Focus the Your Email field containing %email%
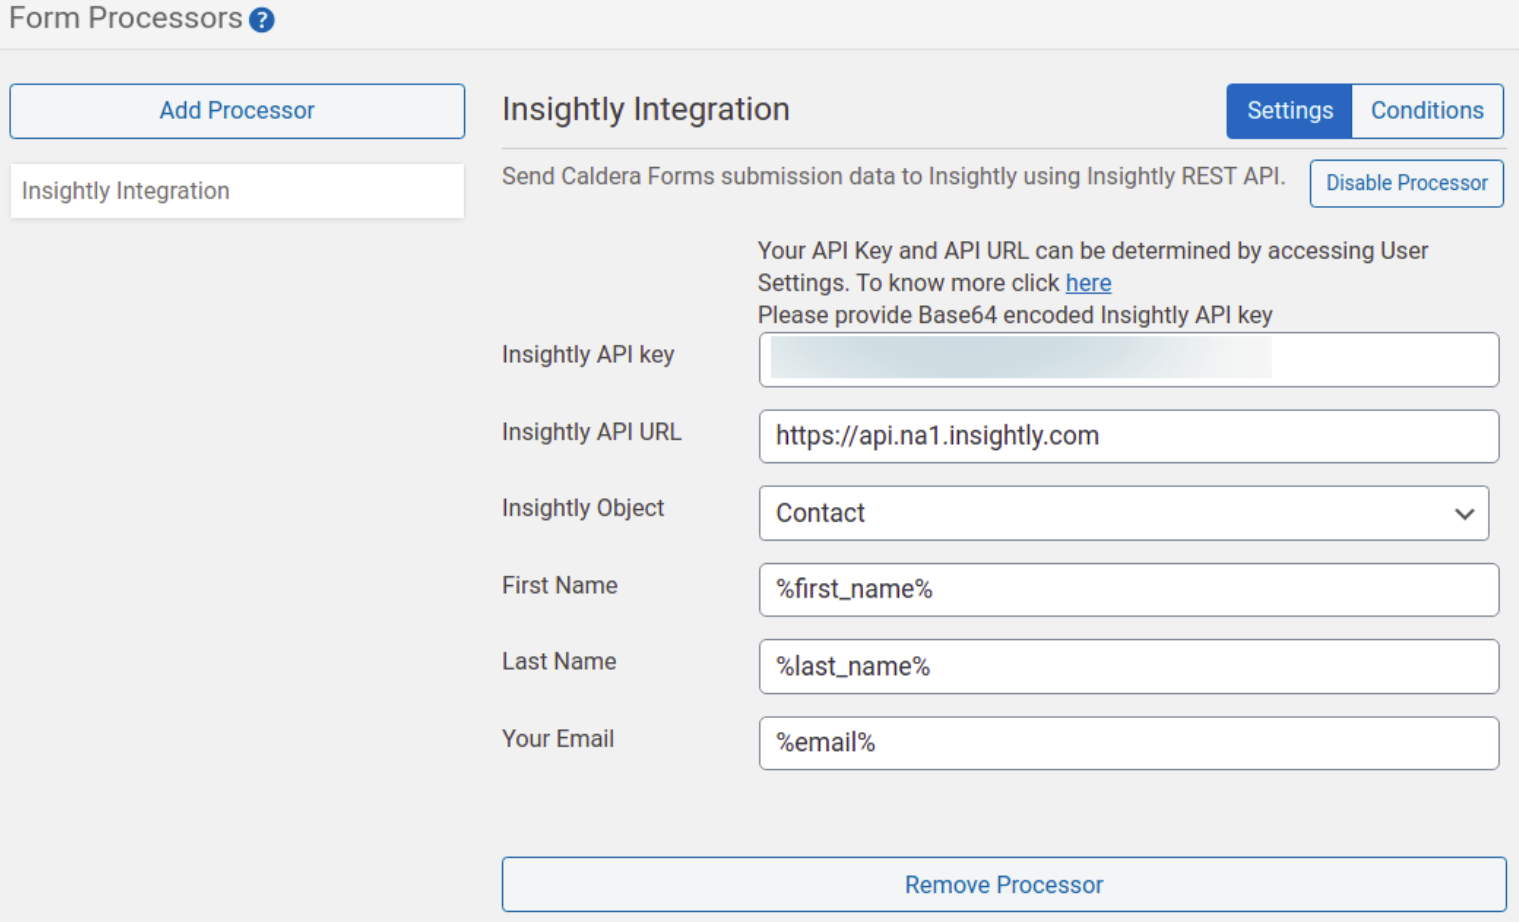Viewport: 1519px width, 922px height. pos(1129,743)
